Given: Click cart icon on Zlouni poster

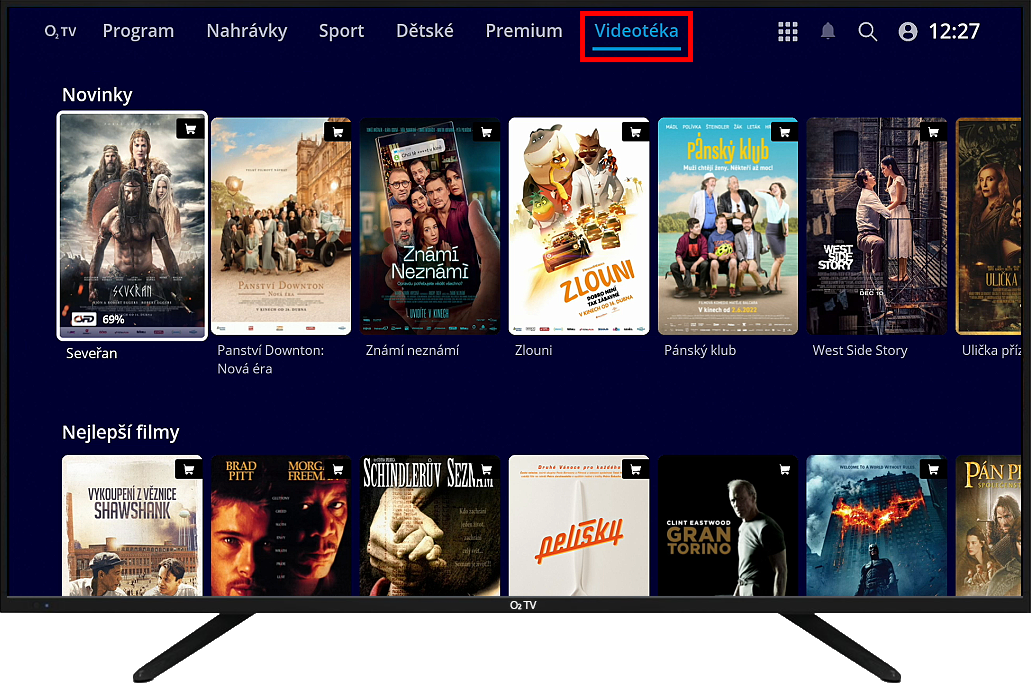Looking at the screenshot, I should click(635, 131).
